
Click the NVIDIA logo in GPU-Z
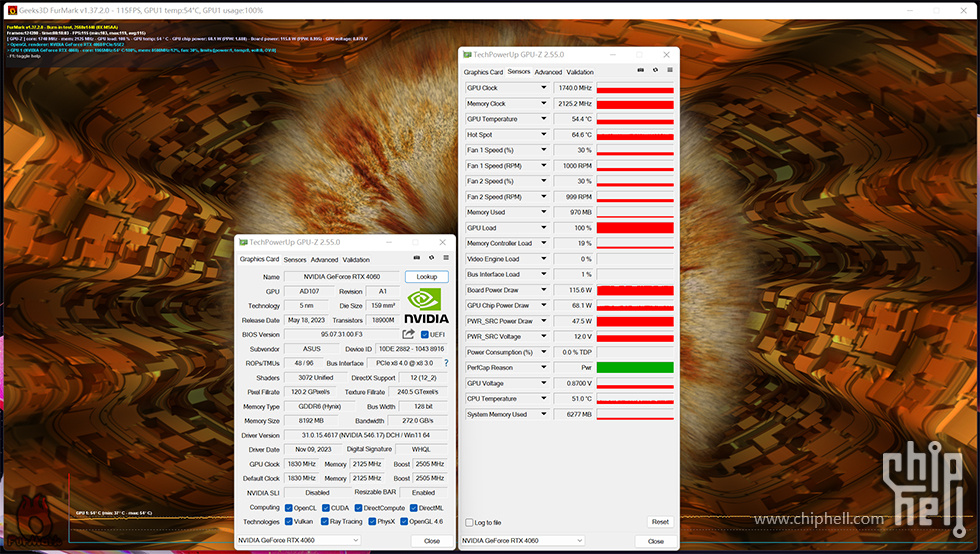click(426, 306)
